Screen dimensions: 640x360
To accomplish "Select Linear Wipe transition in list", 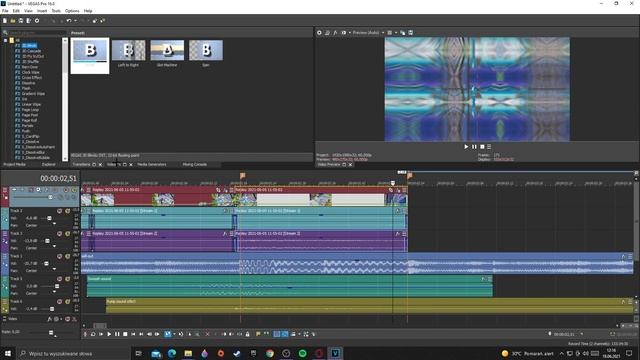I will click(x=31, y=104).
